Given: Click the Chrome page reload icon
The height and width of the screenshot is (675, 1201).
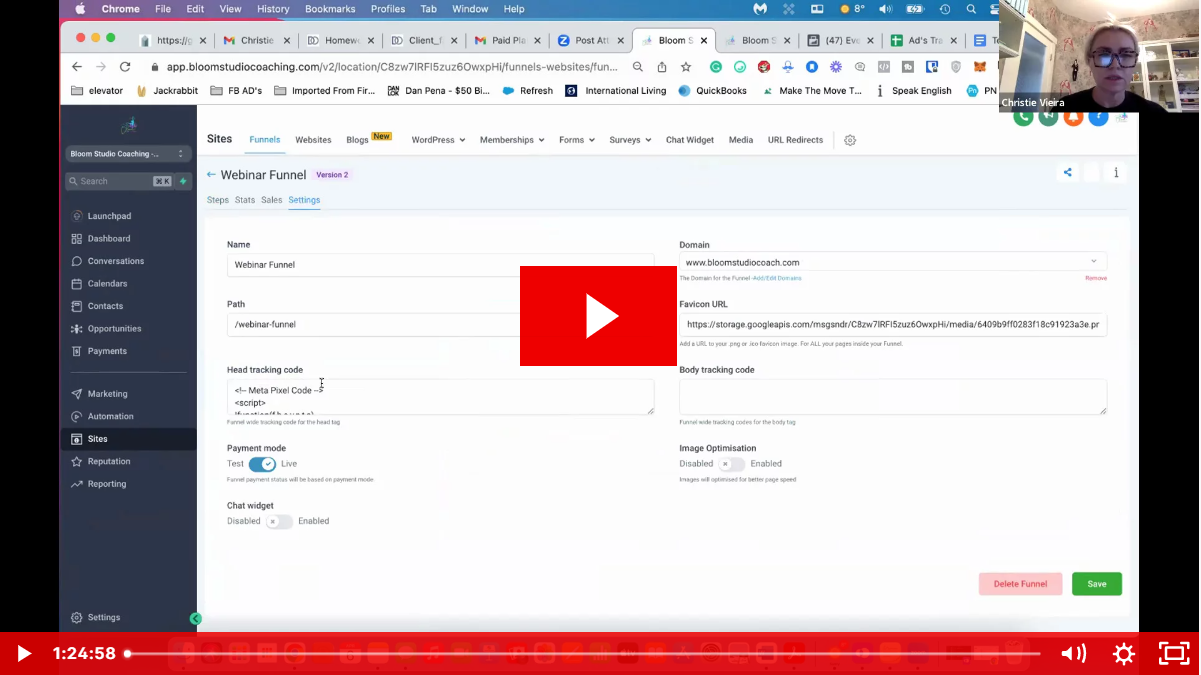Looking at the screenshot, I should [125, 67].
